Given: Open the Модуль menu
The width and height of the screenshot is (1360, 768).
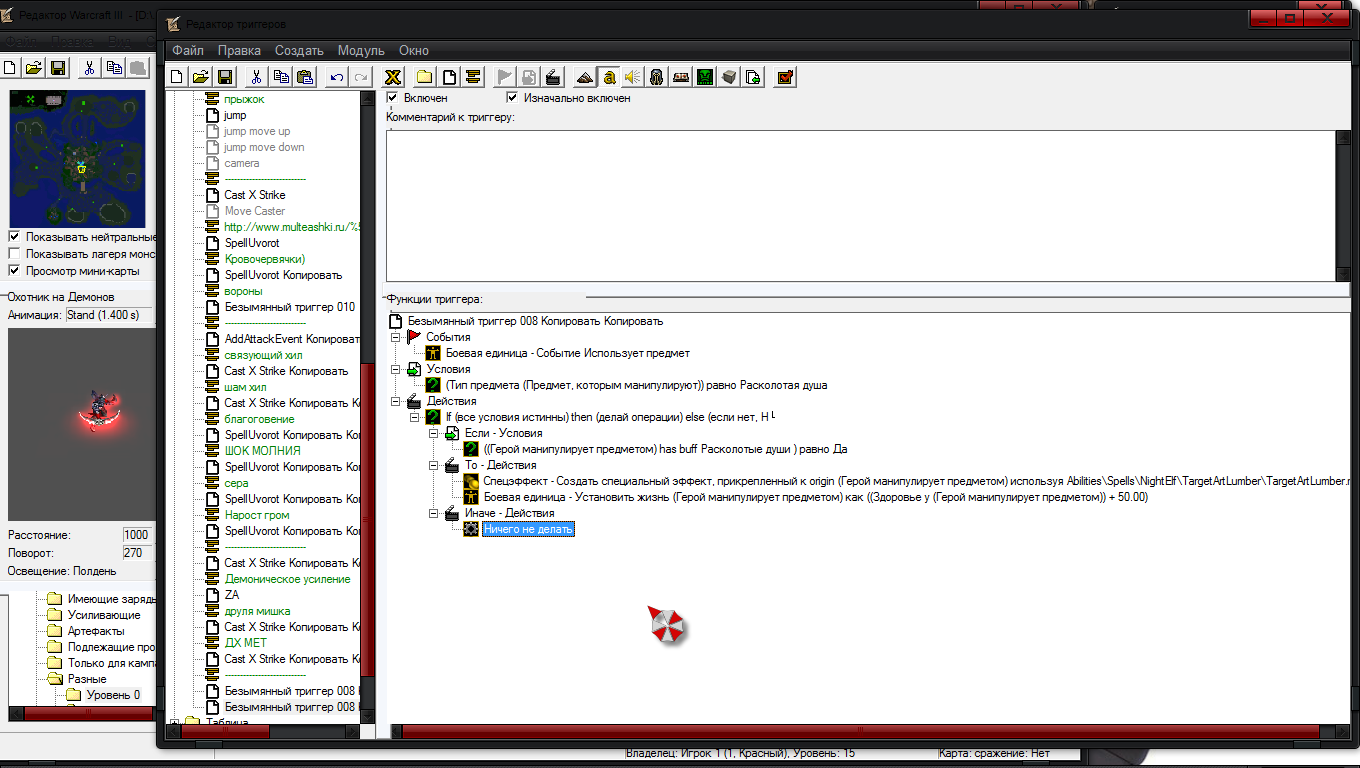Looking at the screenshot, I should [x=361, y=50].
